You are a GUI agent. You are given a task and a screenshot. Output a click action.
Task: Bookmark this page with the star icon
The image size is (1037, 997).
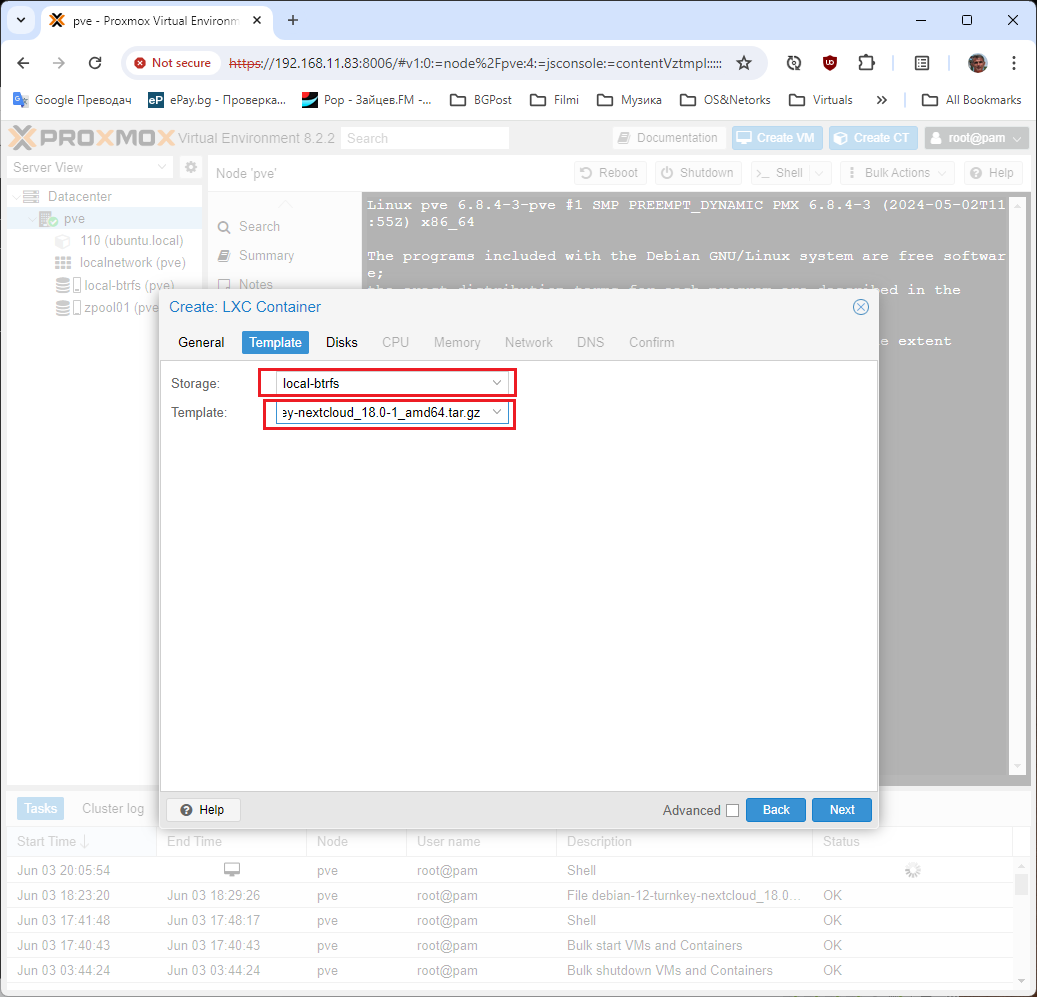[744, 63]
